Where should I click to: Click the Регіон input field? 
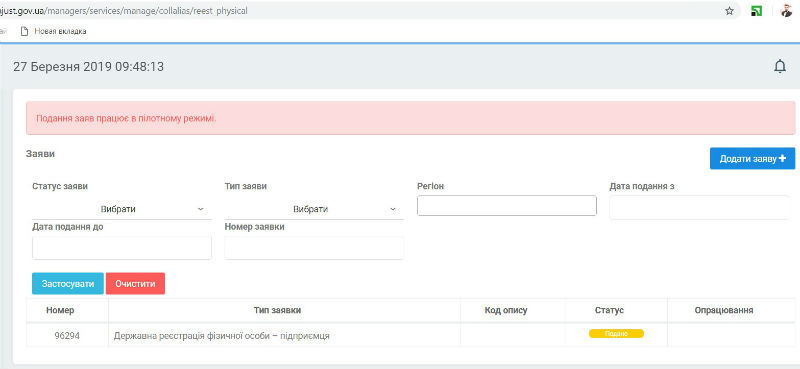pyautogui.click(x=507, y=206)
